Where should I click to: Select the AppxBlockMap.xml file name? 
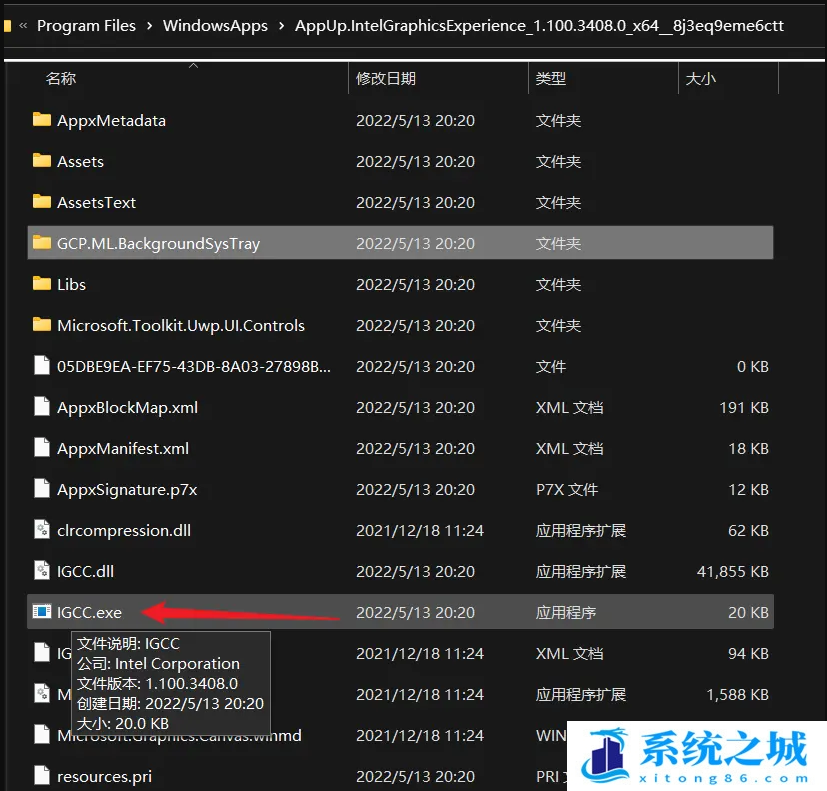pyautogui.click(x=127, y=407)
